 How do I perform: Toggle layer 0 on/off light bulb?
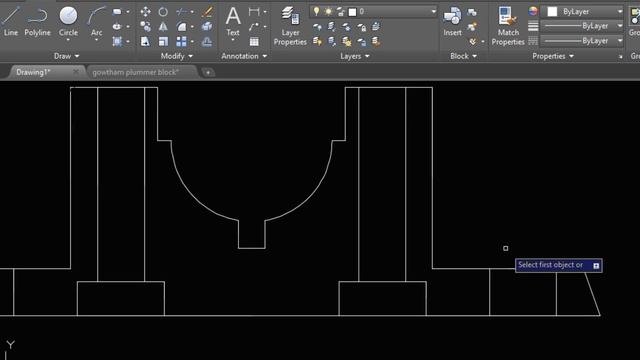316,11
